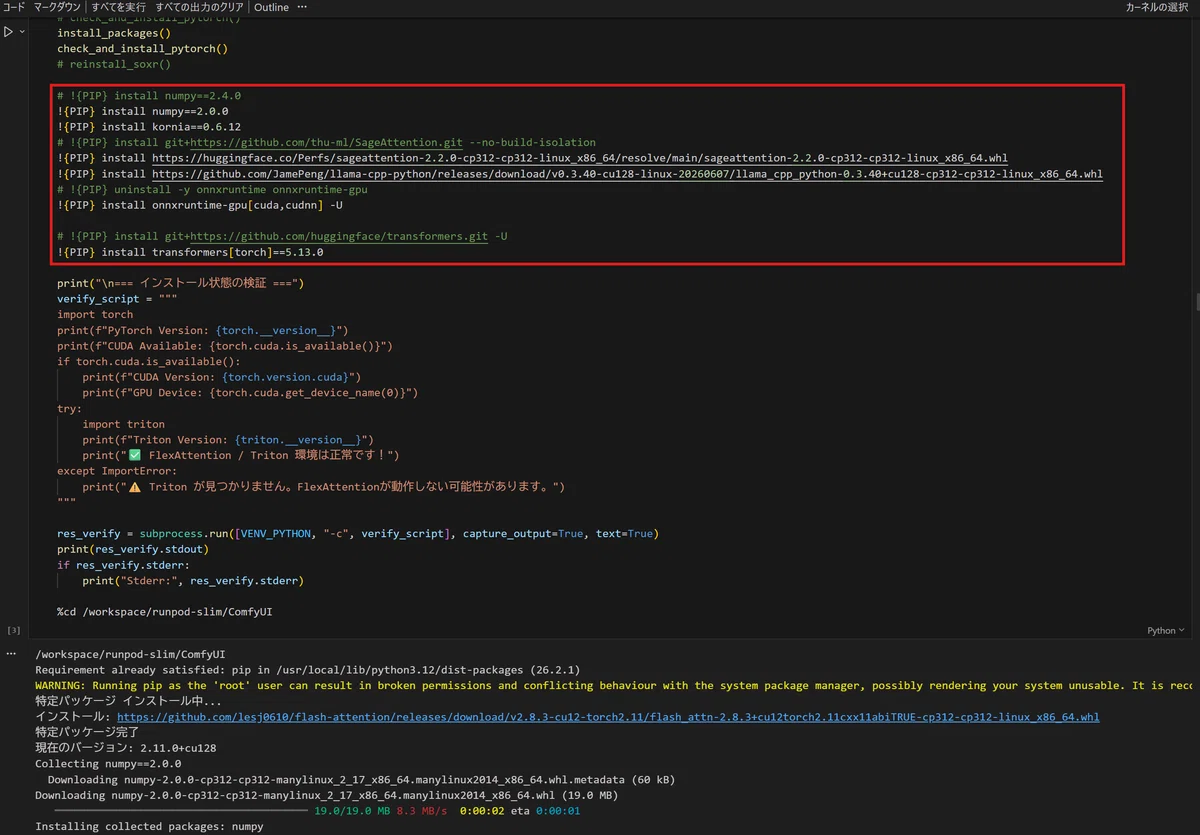Open the SageAttention.git GitHub link
Screen dimensions: 1200x835
pos(326,142)
